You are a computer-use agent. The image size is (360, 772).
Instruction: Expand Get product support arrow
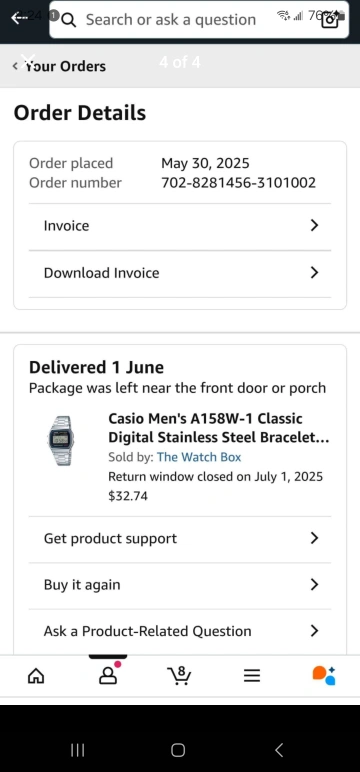(x=314, y=538)
